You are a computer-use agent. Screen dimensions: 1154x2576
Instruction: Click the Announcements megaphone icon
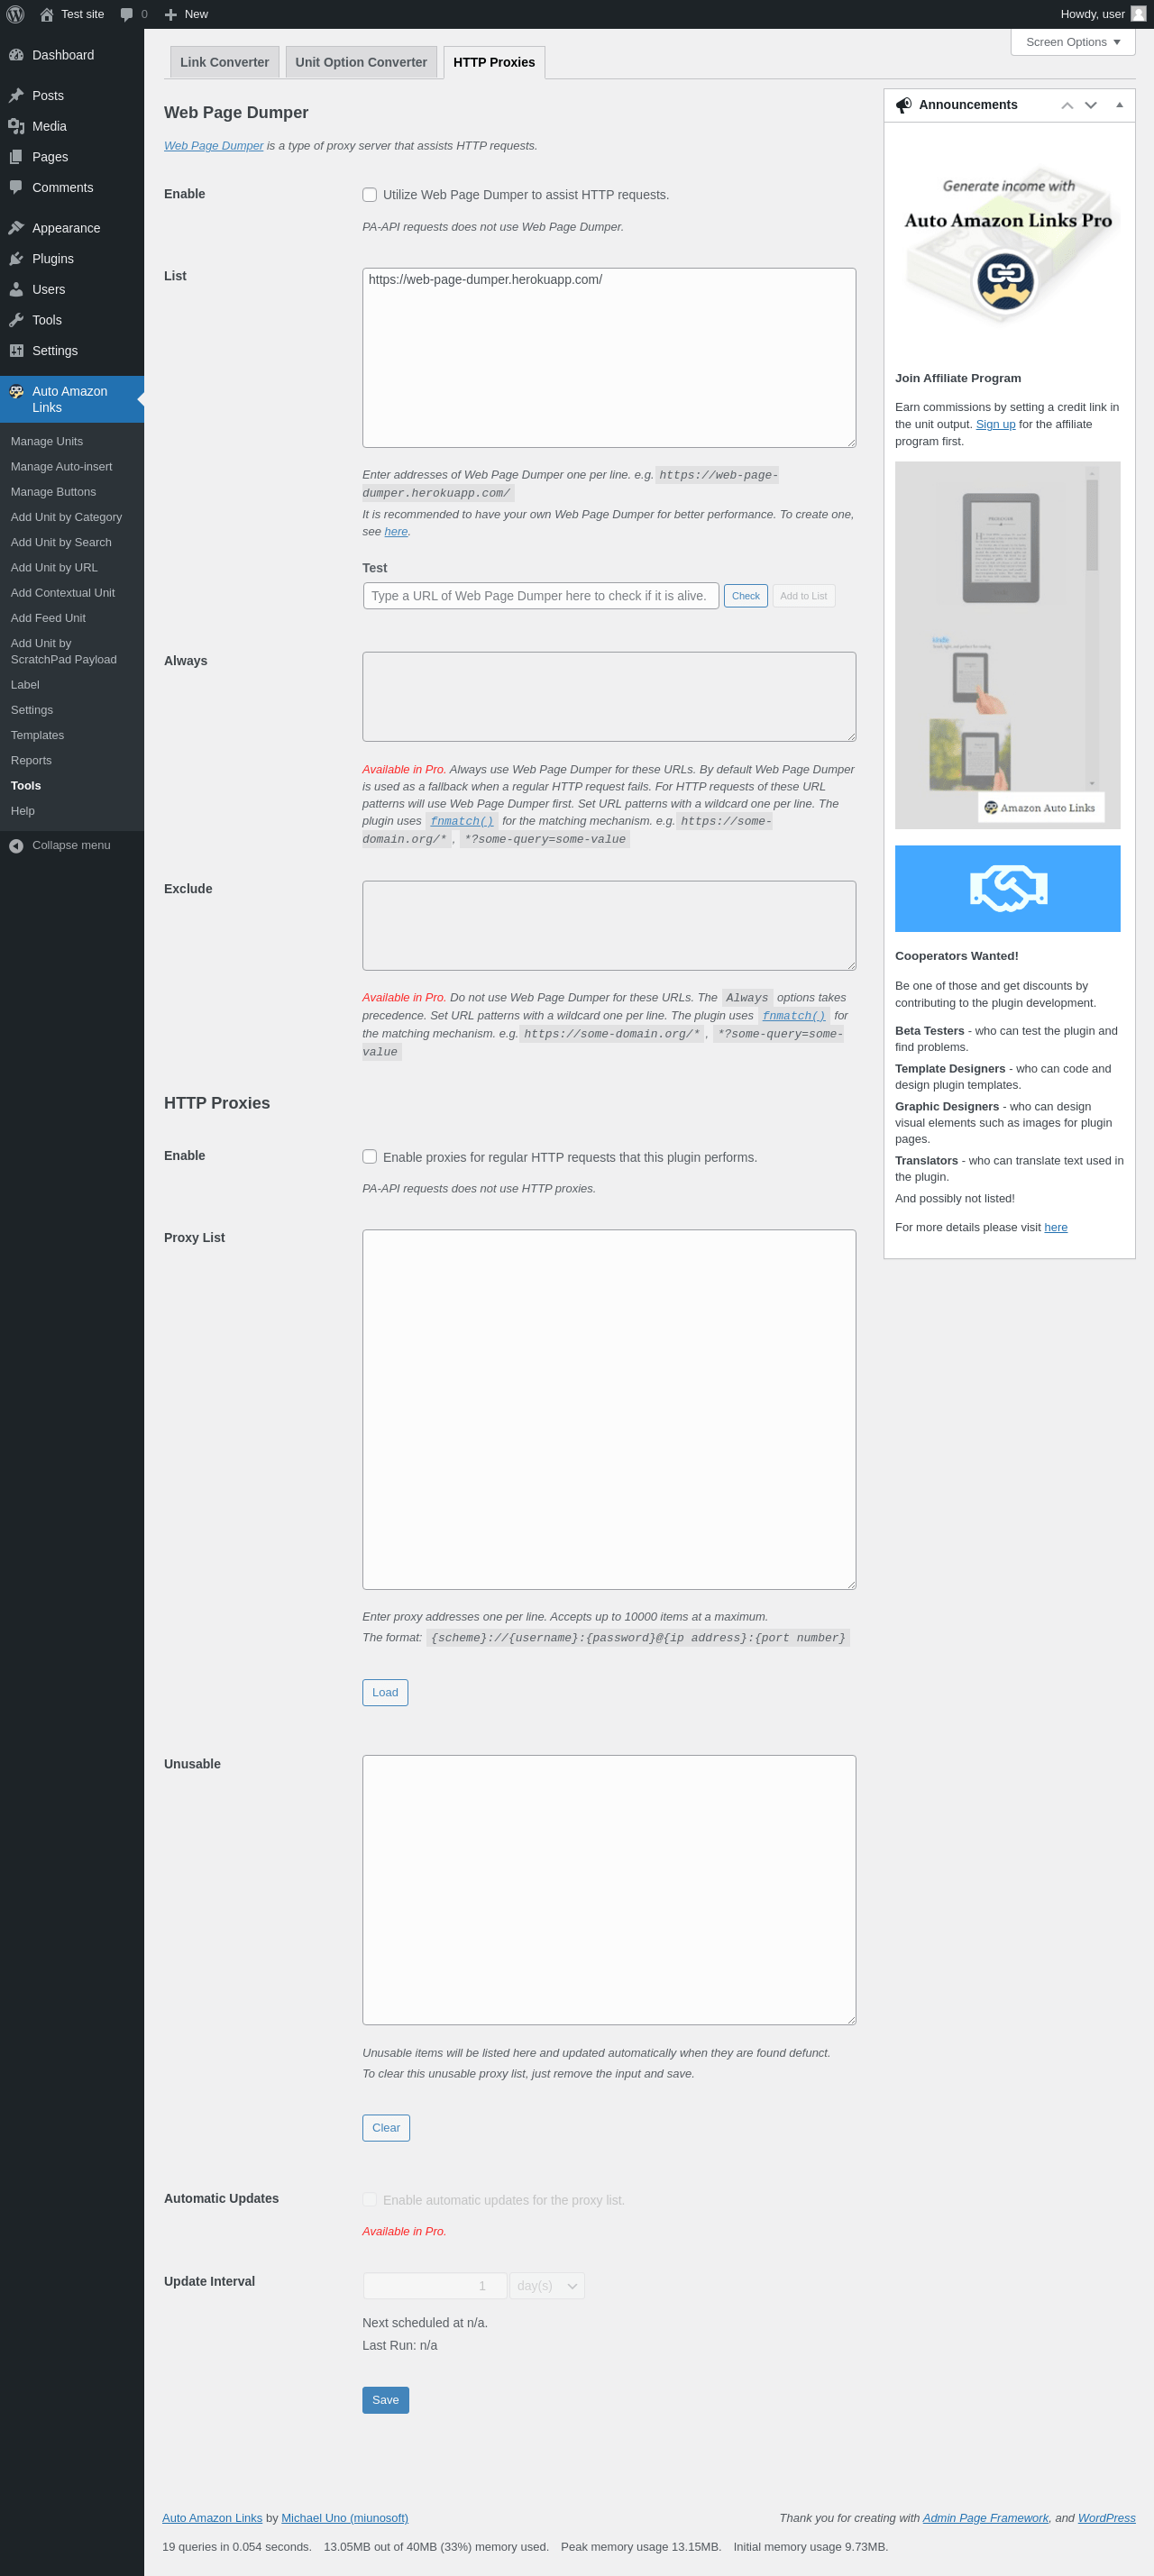(x=904, y=105)
